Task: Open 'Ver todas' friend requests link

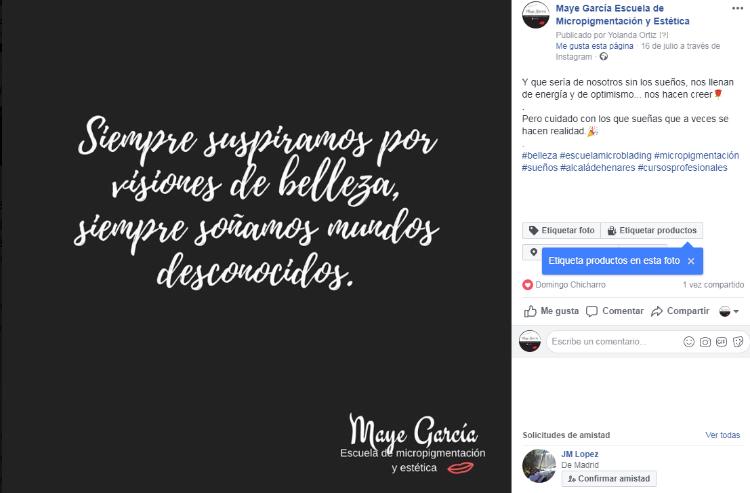Action: [722, 435]
